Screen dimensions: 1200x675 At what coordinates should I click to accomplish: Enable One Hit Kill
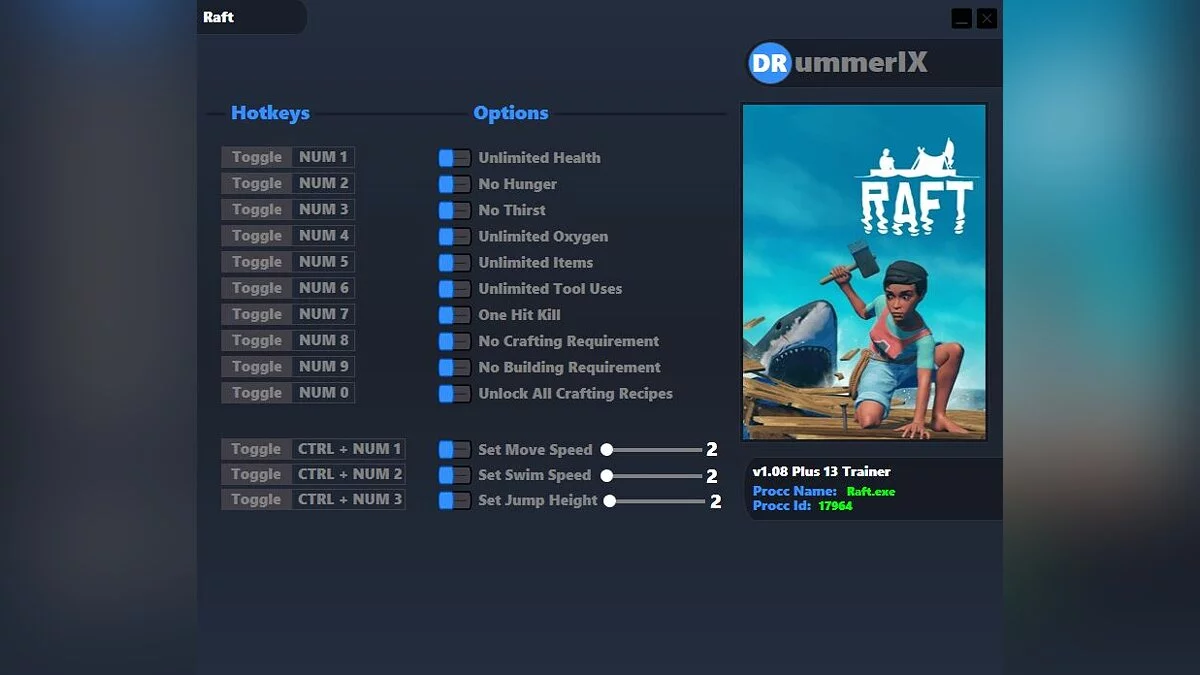453,314
